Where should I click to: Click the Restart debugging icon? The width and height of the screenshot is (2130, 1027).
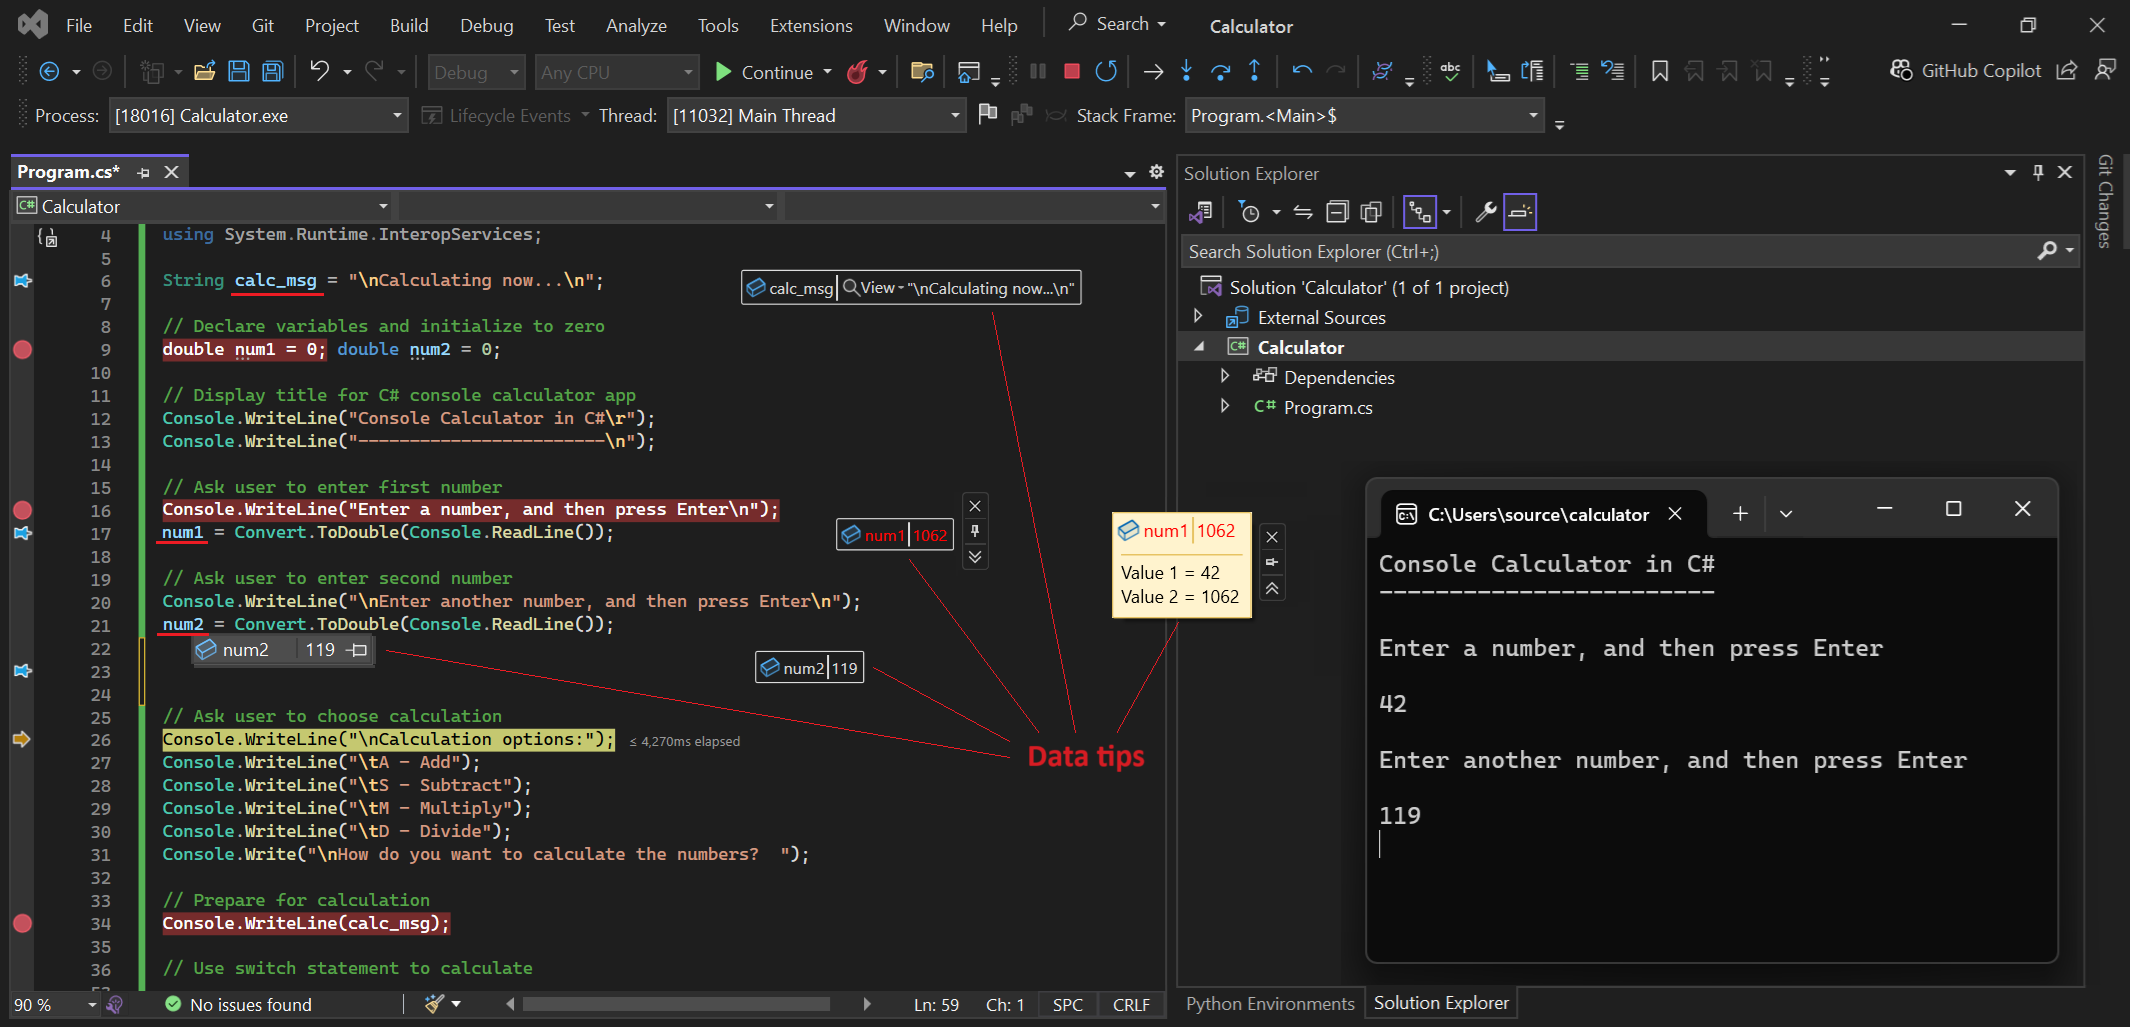tap(1106, 71)
